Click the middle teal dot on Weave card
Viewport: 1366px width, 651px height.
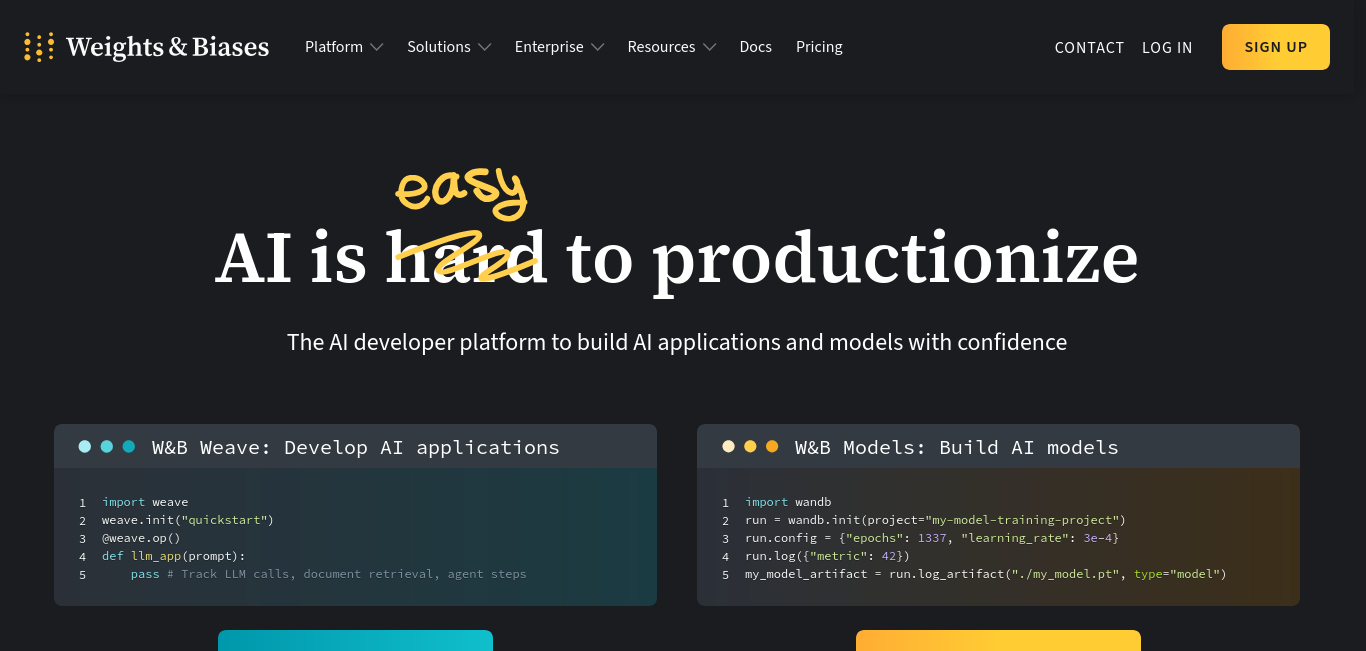click(107, 447)
